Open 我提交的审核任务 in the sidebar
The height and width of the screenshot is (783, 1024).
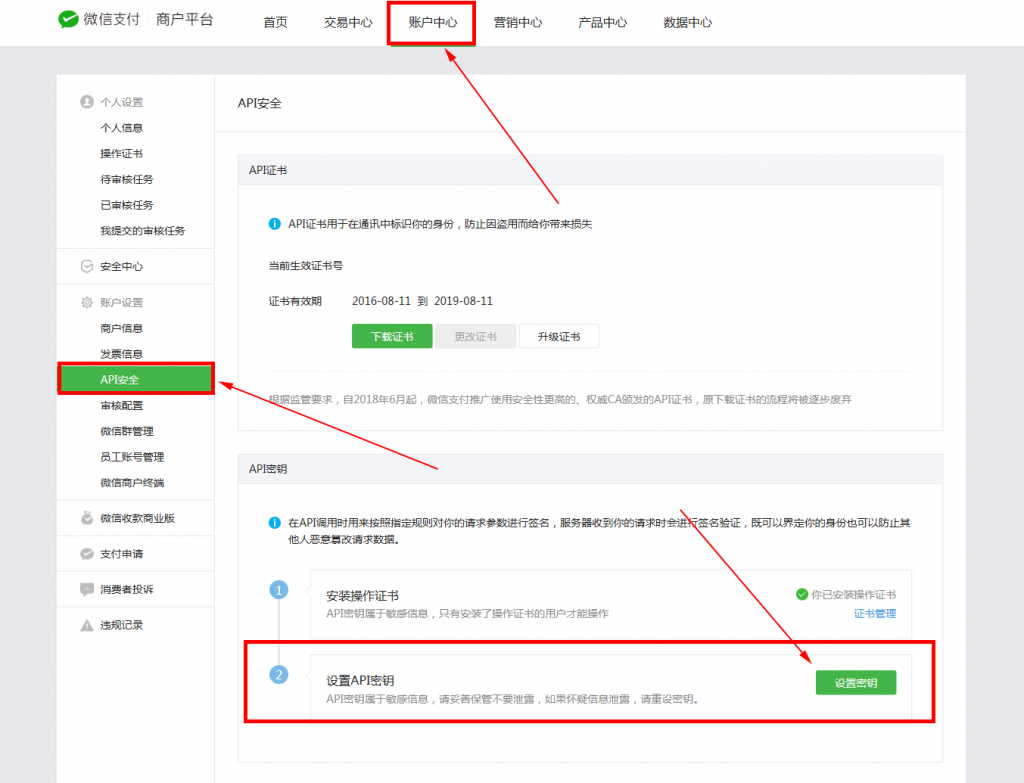tap(142, 231)
